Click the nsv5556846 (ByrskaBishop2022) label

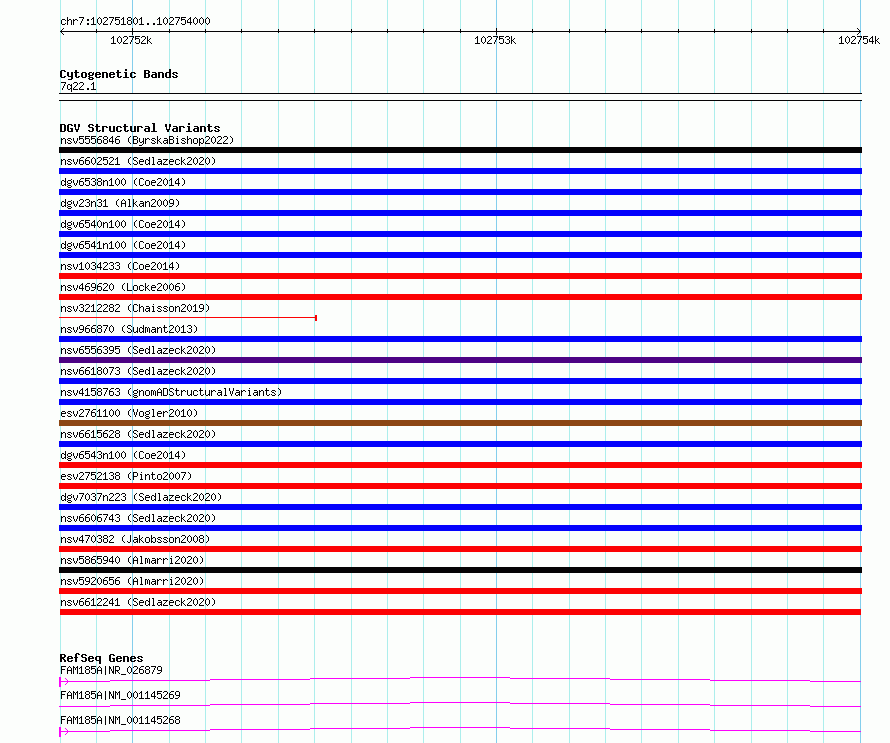click(x=147, y=140)
